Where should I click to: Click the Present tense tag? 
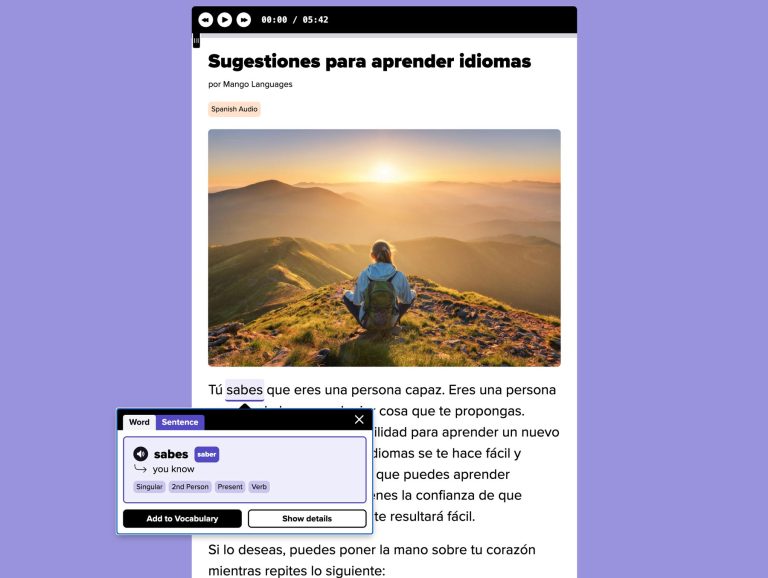tap(230, 487)
